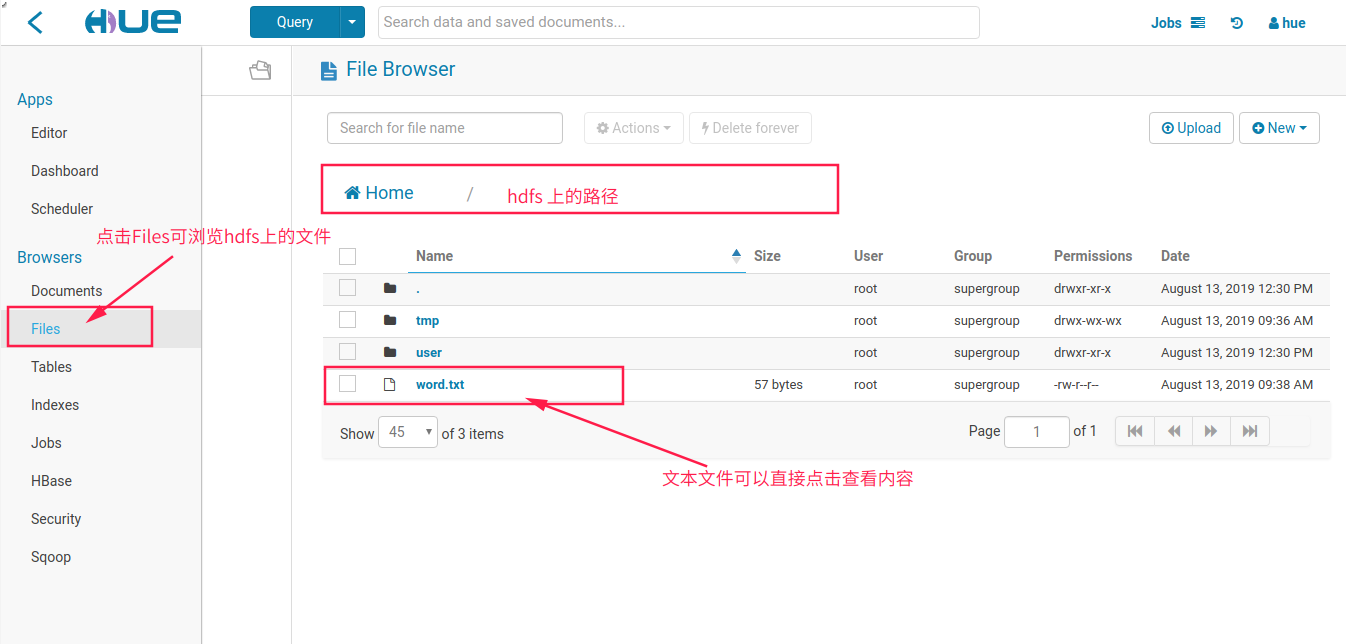Click the Upload button

click(x=1191, y=128)
